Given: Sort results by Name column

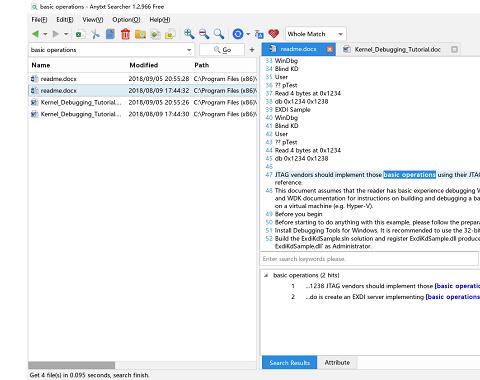Looking at the screenshot, I should (41, 65).
